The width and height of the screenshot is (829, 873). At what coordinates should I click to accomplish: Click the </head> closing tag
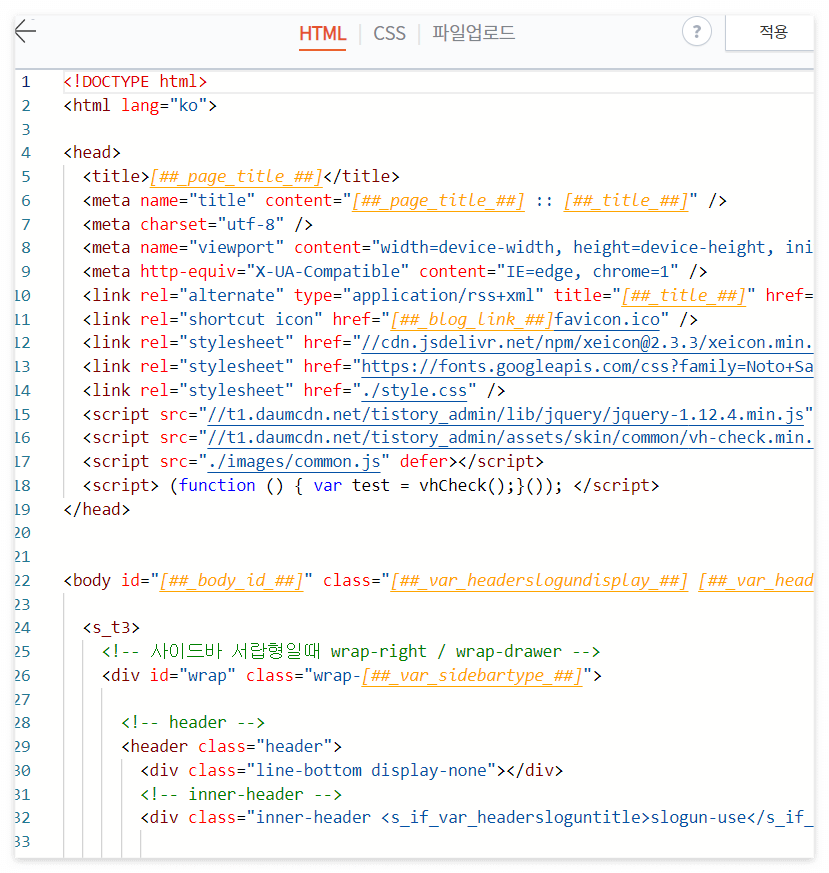pyautogui.click(x=97, y=509)
